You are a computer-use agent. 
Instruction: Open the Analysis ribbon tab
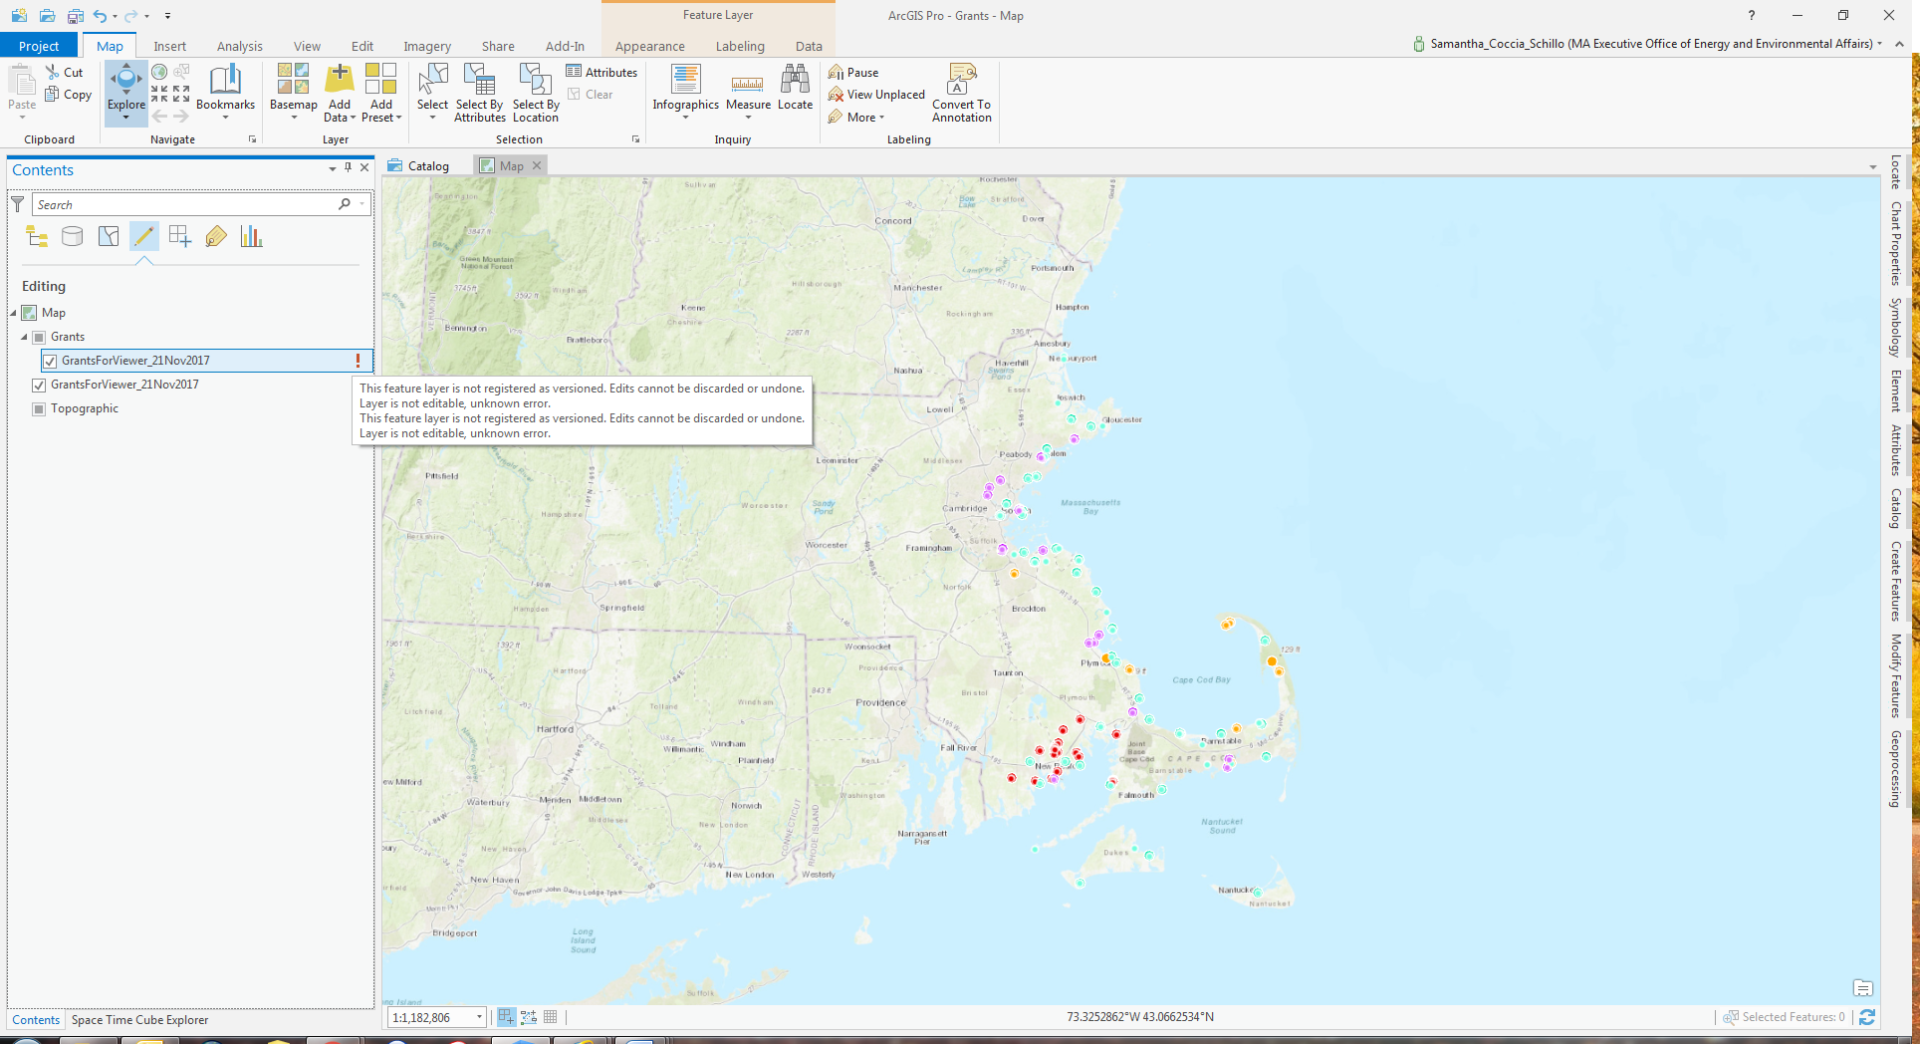click(x=240, y=46)
